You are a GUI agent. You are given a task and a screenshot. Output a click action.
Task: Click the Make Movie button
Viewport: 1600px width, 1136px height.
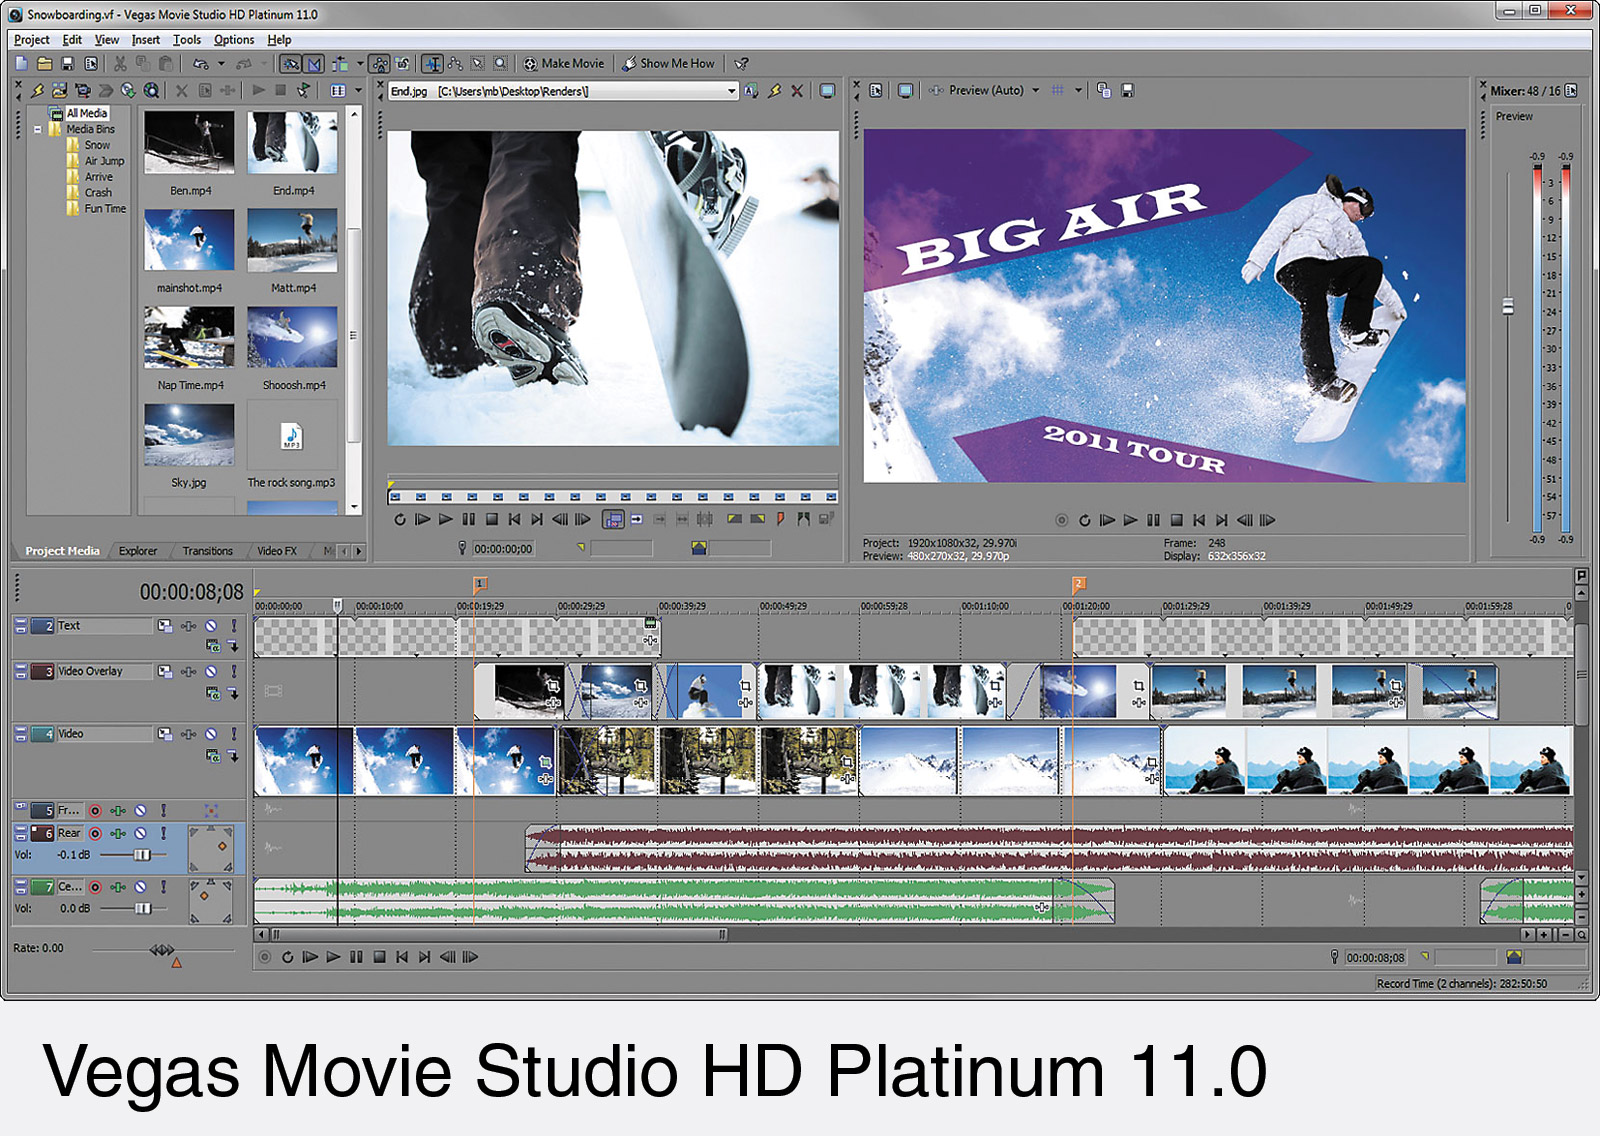[x=564, y=63]
